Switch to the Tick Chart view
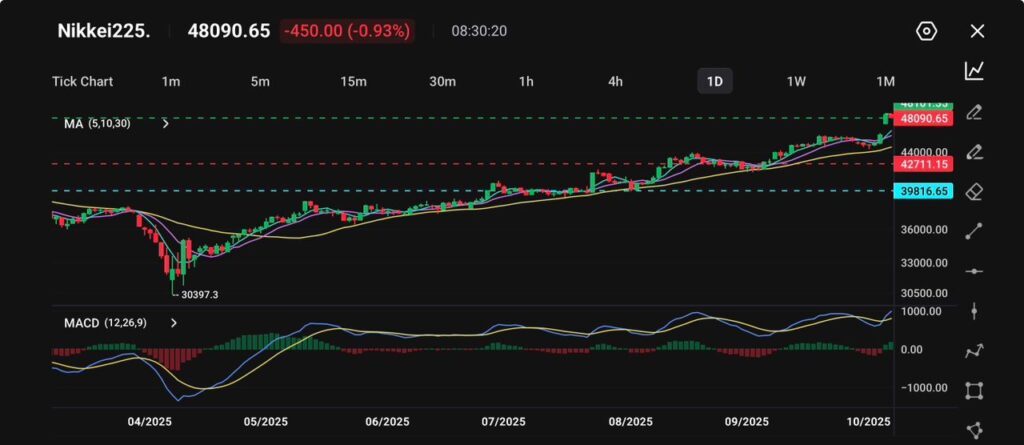 [82, 81]
